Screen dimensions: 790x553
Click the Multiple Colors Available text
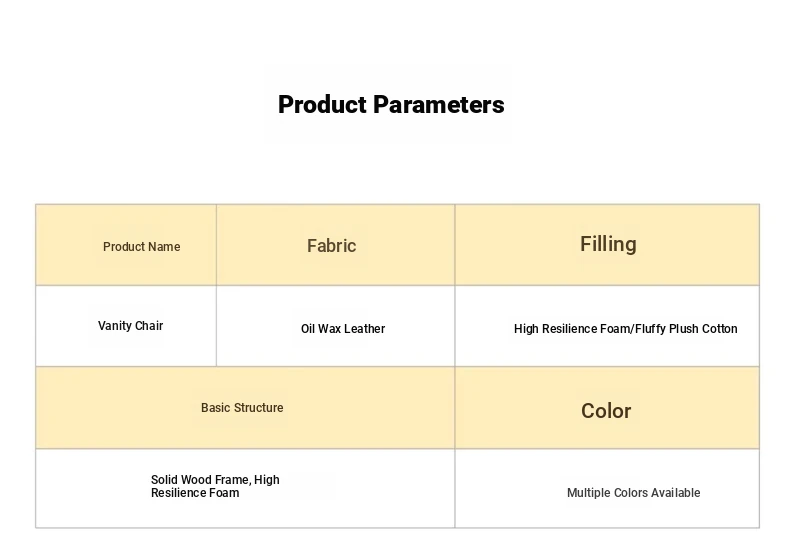tap(633, 493)
